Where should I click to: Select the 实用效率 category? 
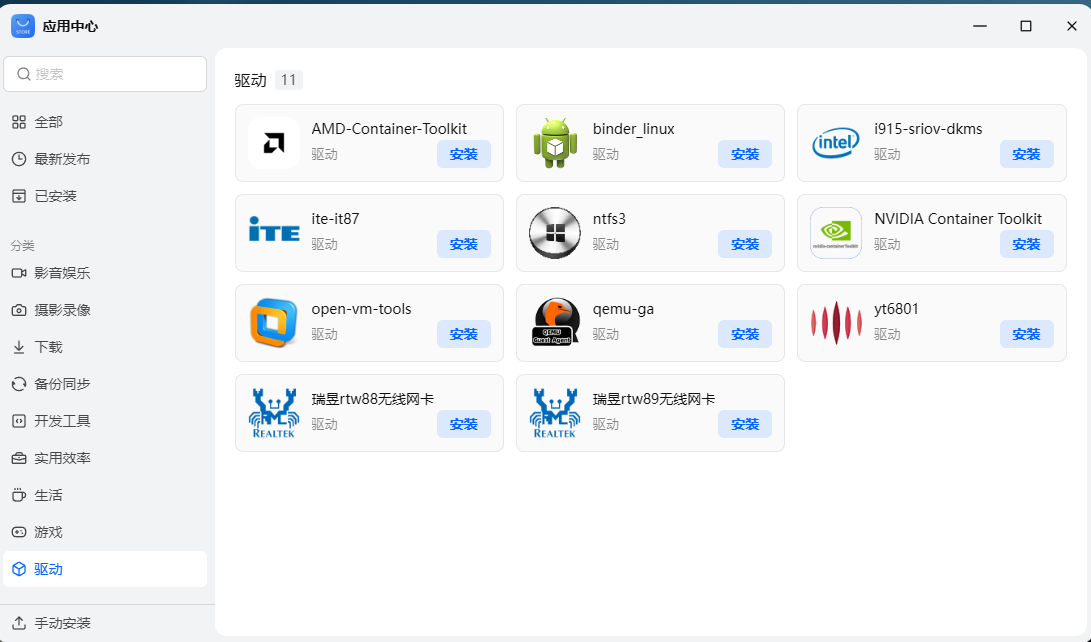pyautogui.click(x=105, y=458)
